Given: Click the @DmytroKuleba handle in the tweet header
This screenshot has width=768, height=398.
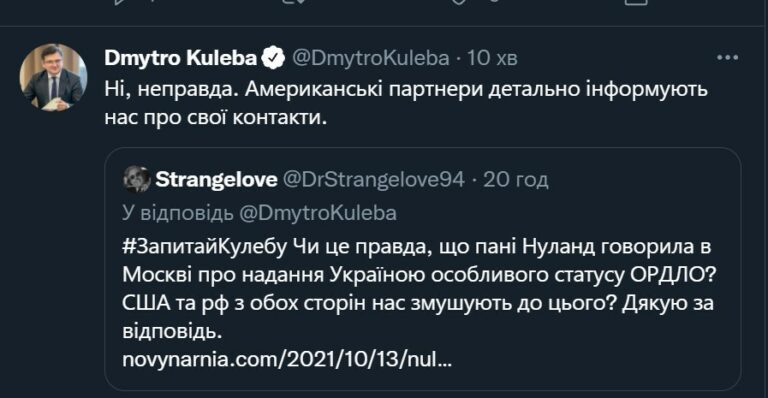Looking at the screenshot, I should pos(371,58).
